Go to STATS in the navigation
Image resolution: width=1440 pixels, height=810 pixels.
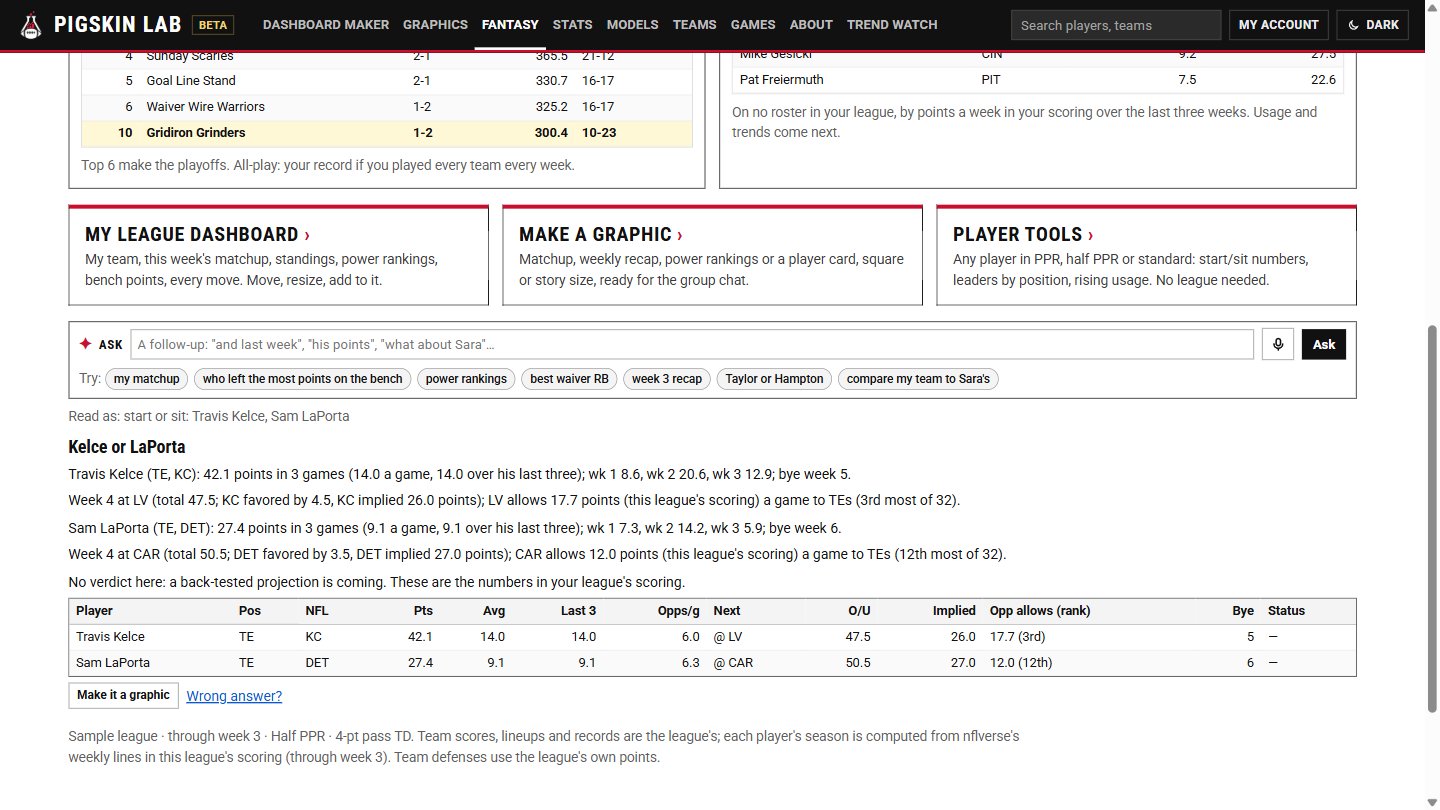[x=572, y=24]
